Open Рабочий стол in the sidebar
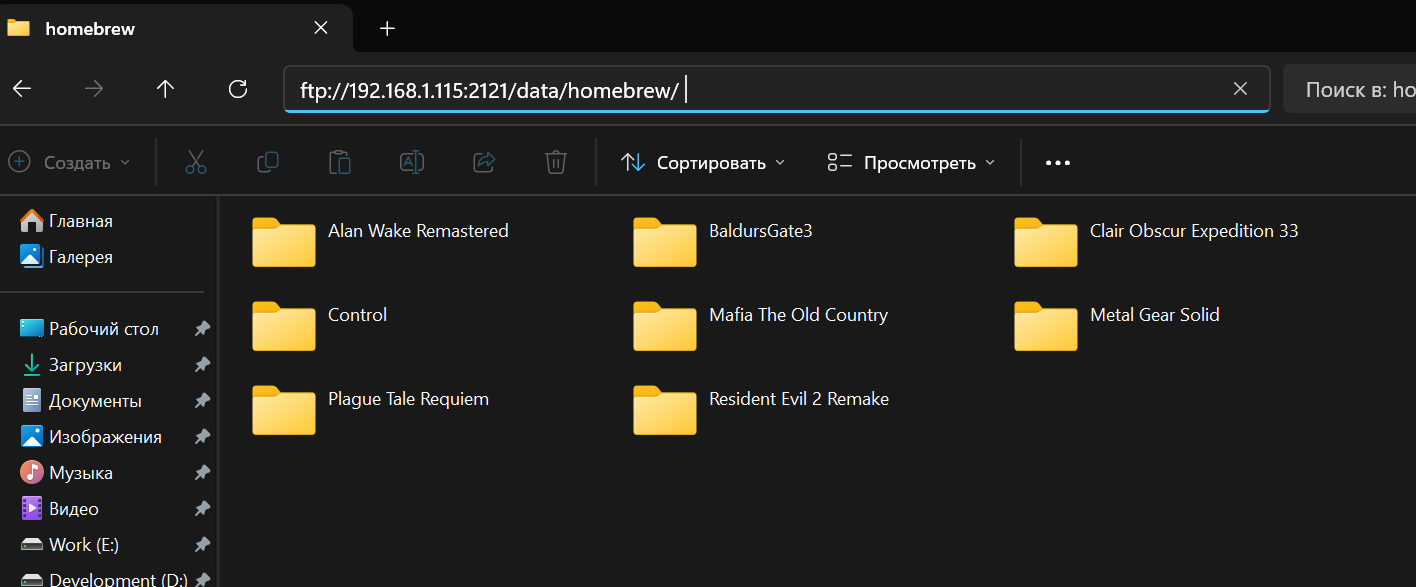The width and height of the screenshot is (1416, 587). point(90,329)
